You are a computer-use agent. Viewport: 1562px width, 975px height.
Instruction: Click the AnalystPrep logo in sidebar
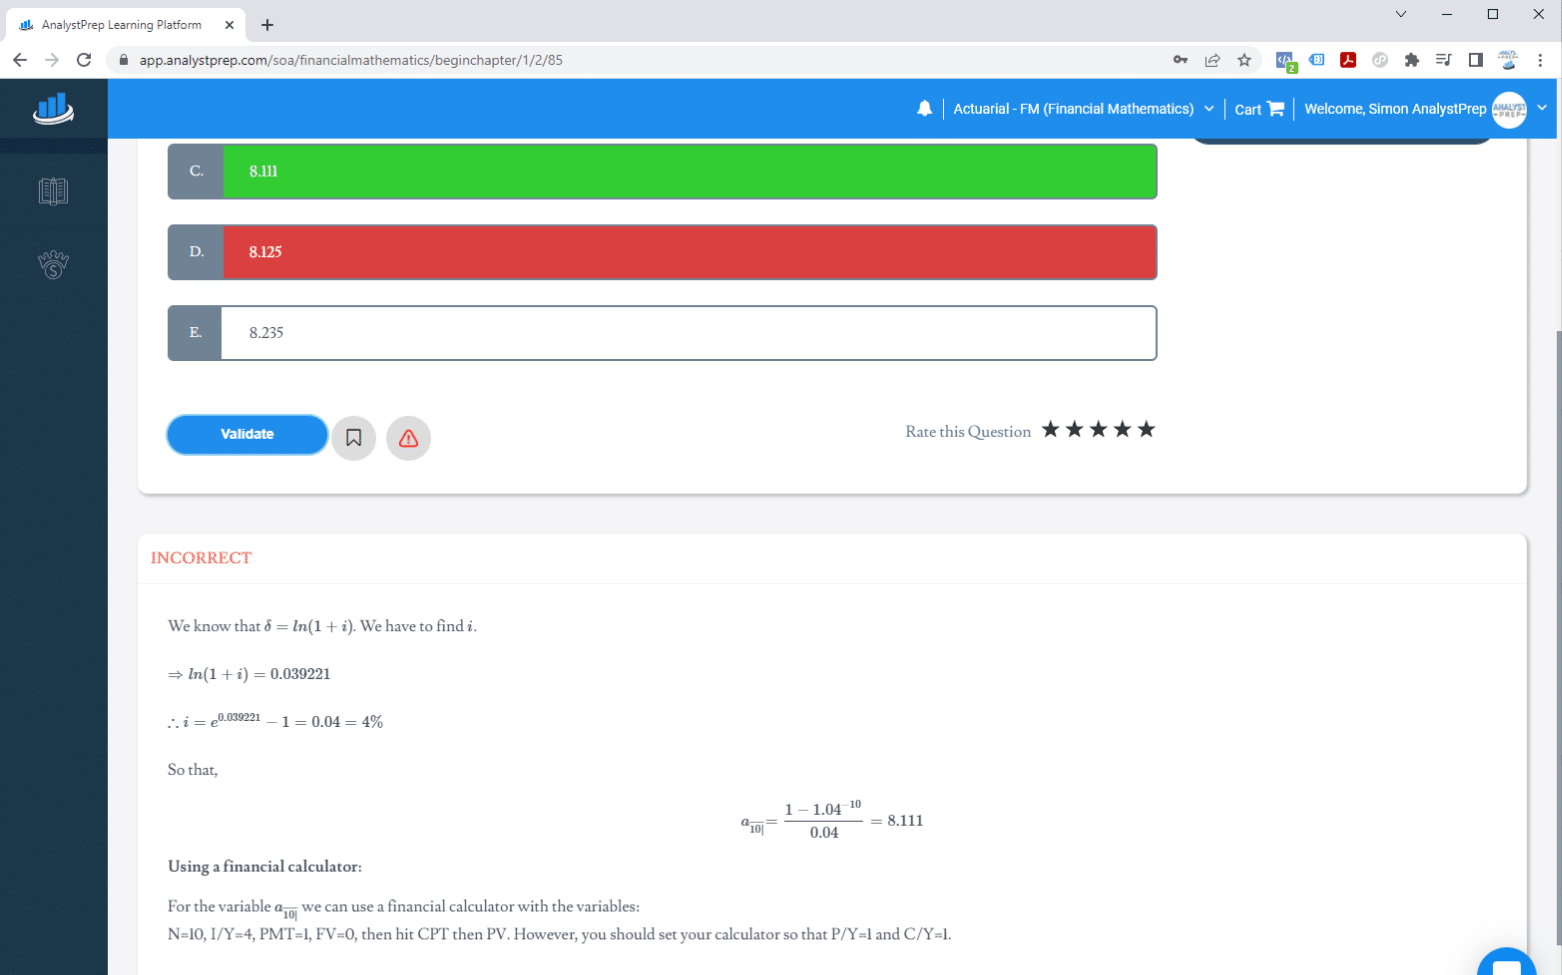point(53,109)
